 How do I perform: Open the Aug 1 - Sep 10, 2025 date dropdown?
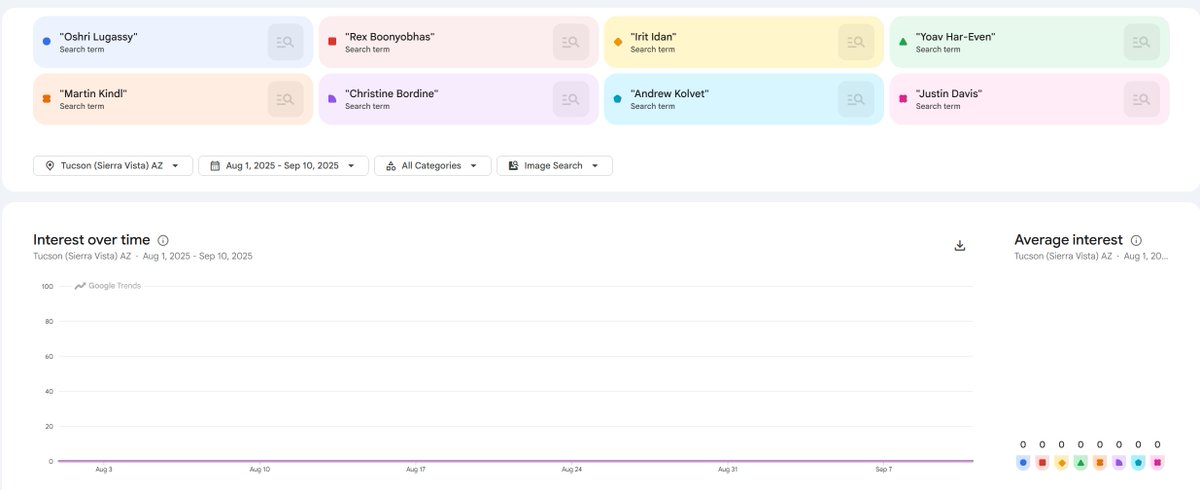[283, 166]
